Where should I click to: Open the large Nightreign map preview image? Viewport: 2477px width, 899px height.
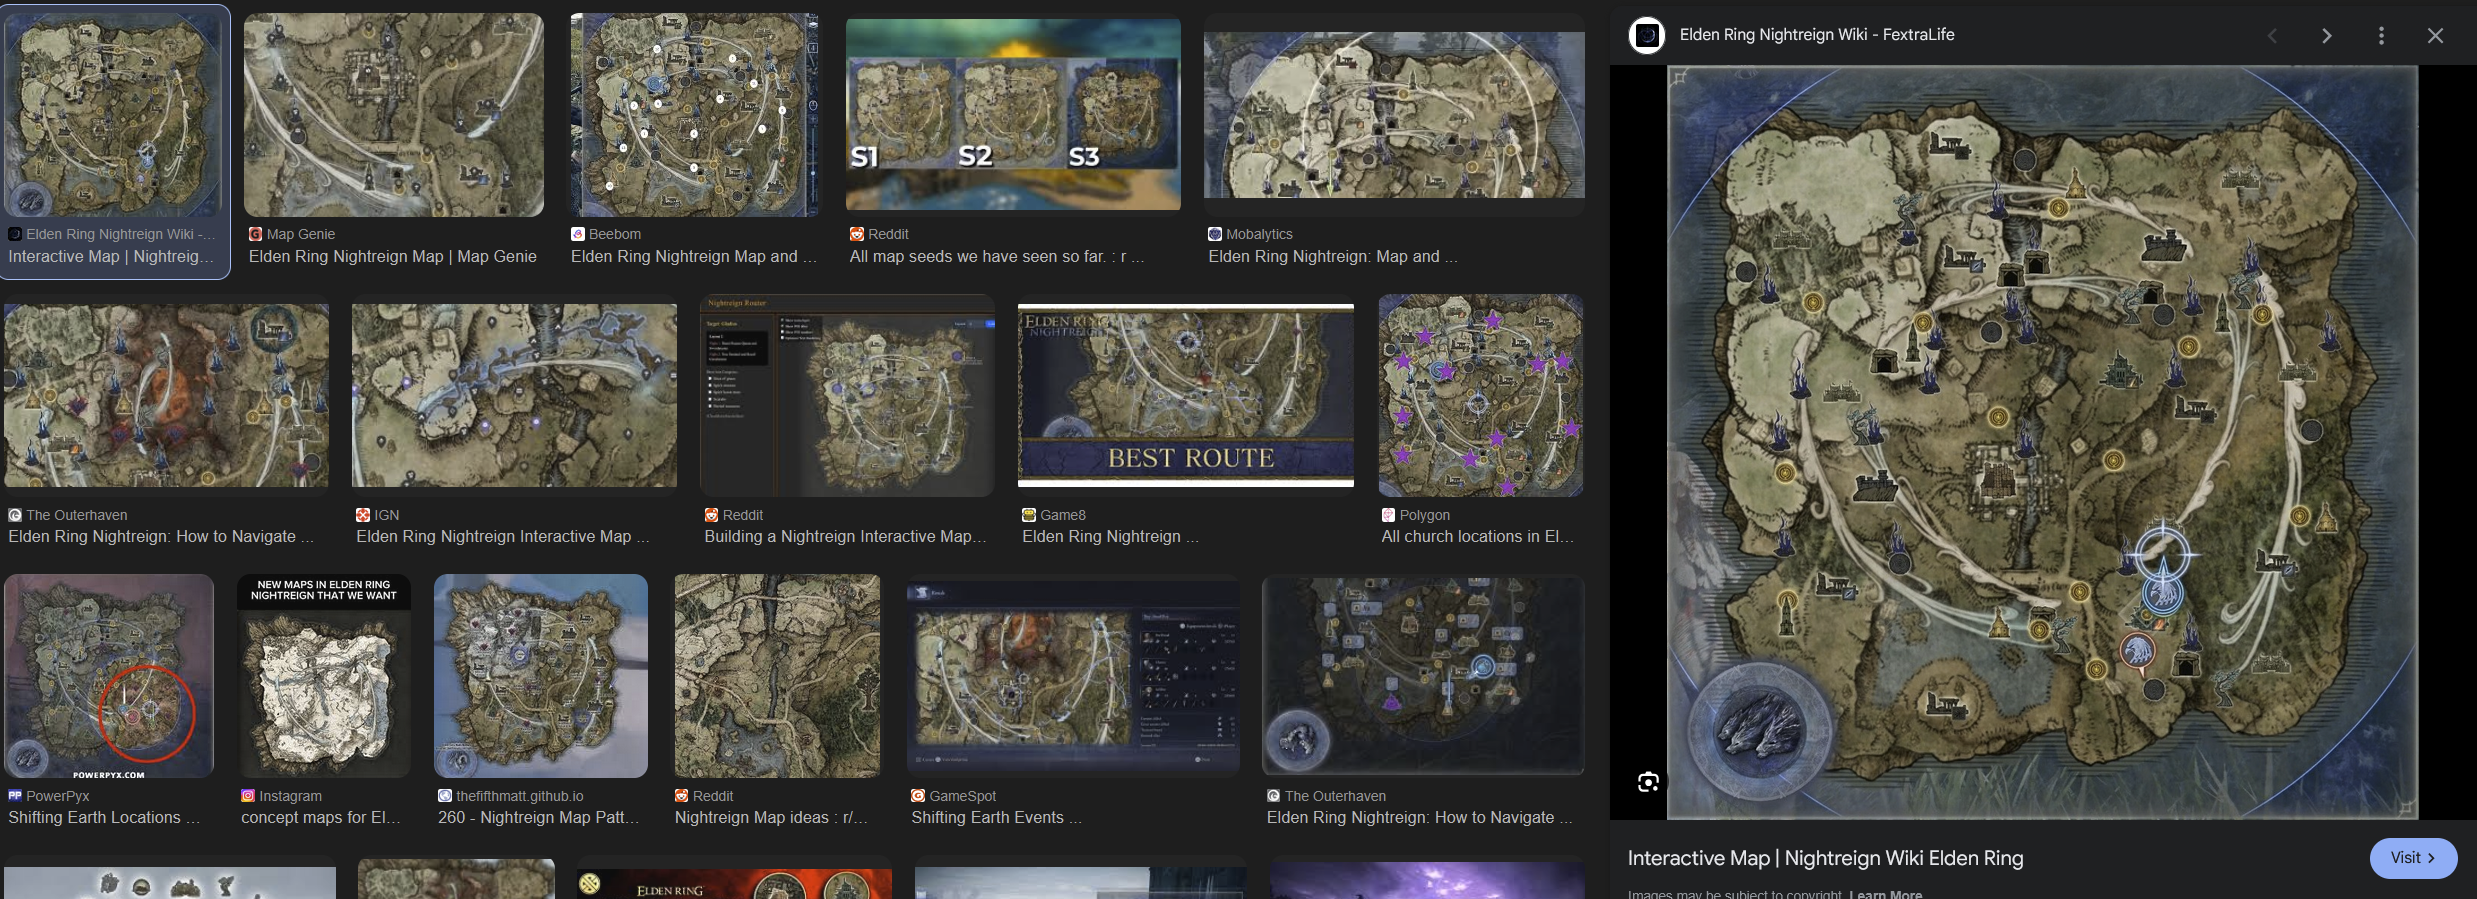[x=2042, y=442]
